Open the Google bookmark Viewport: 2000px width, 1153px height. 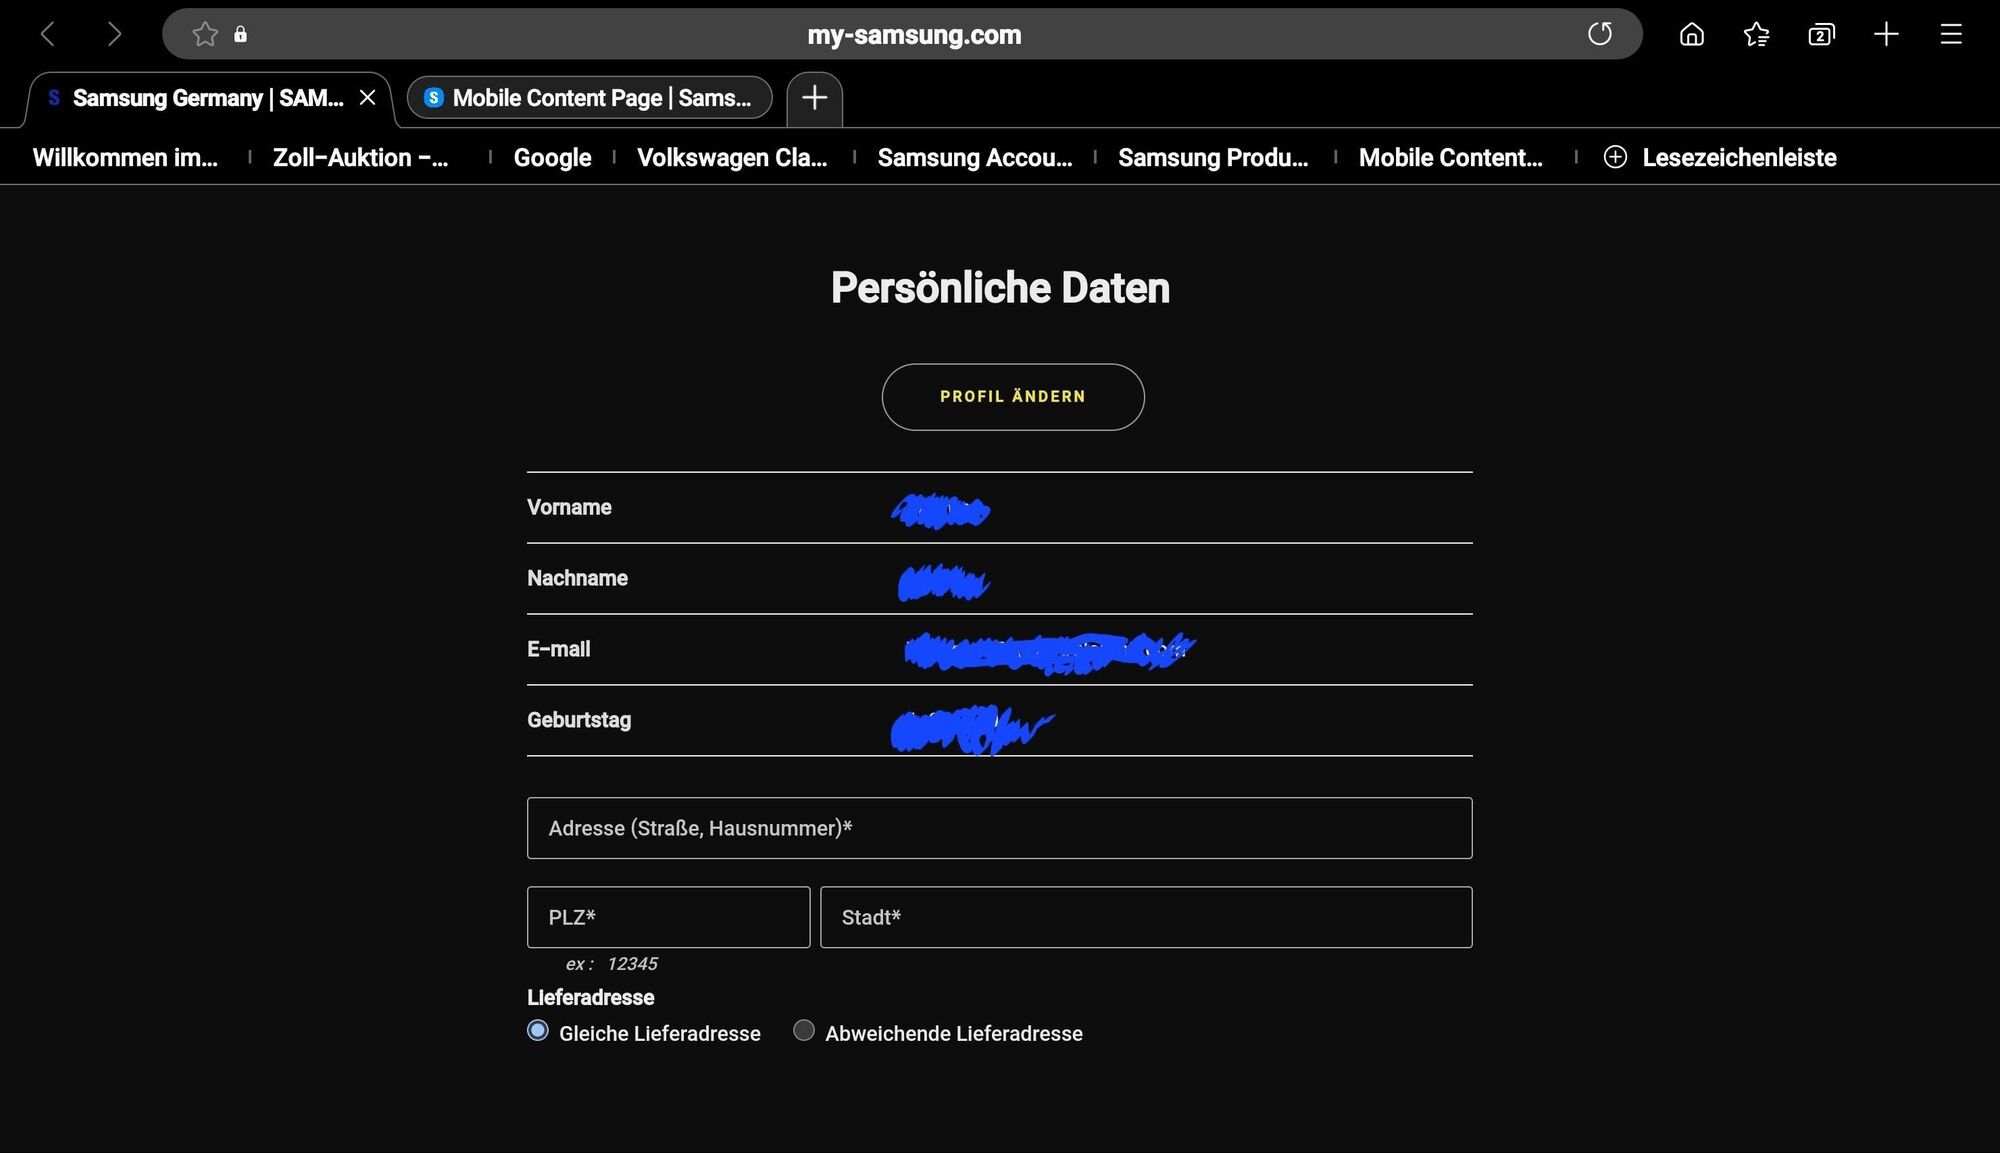click(552, 158)
